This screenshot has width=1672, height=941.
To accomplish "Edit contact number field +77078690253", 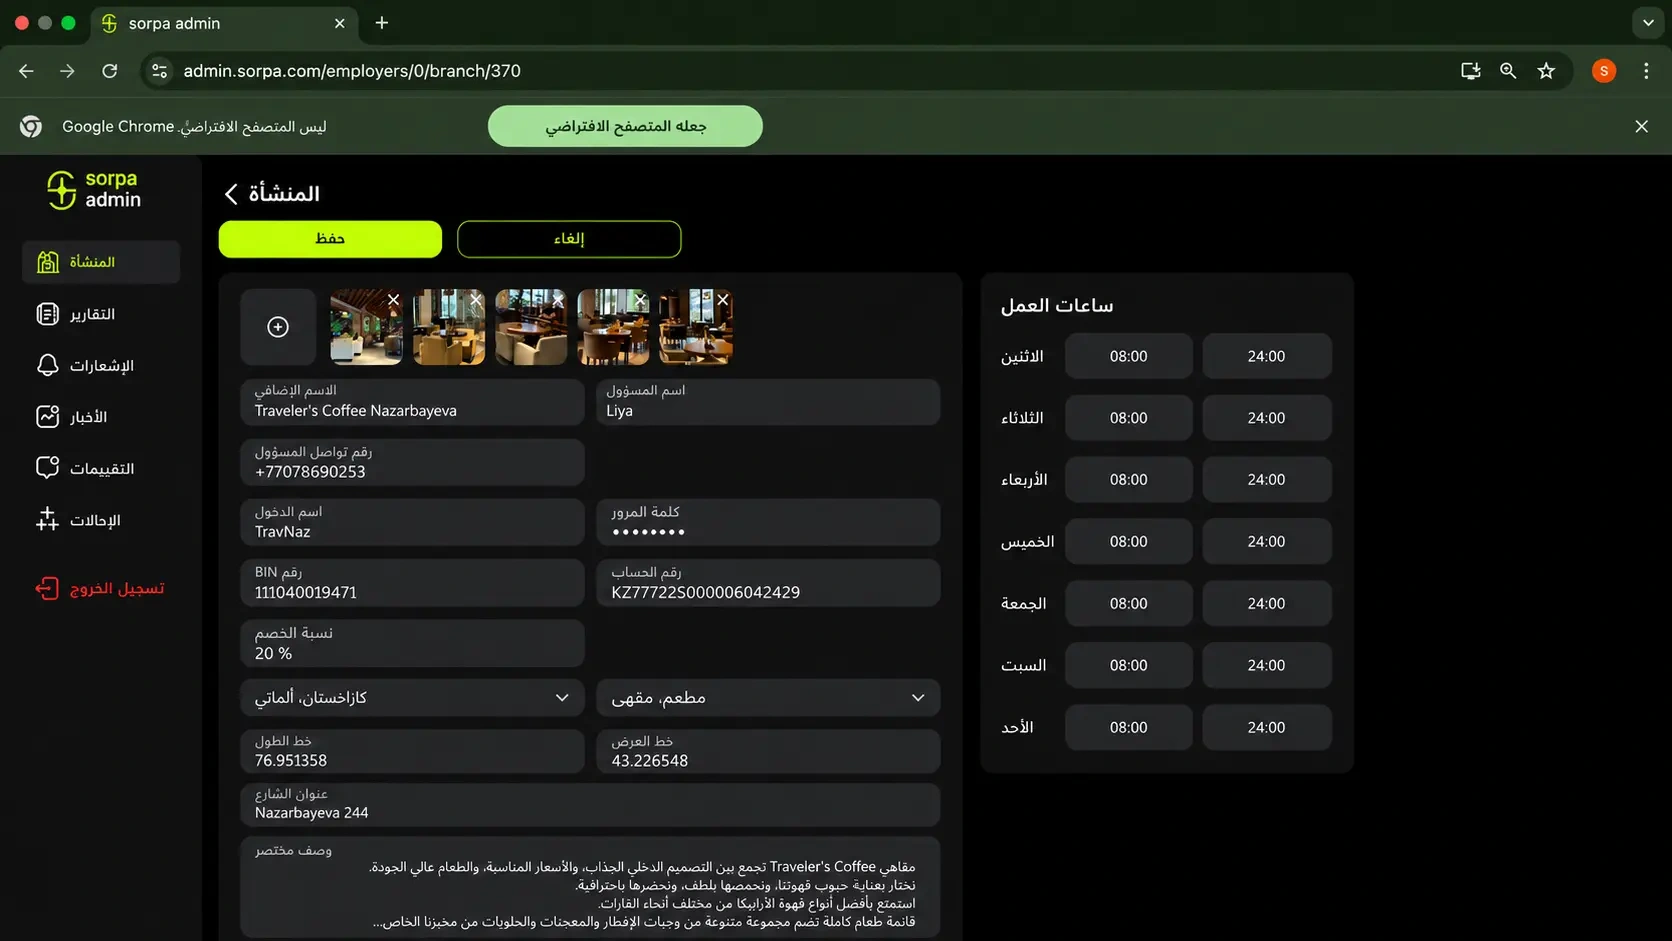I will click(412, 462).
